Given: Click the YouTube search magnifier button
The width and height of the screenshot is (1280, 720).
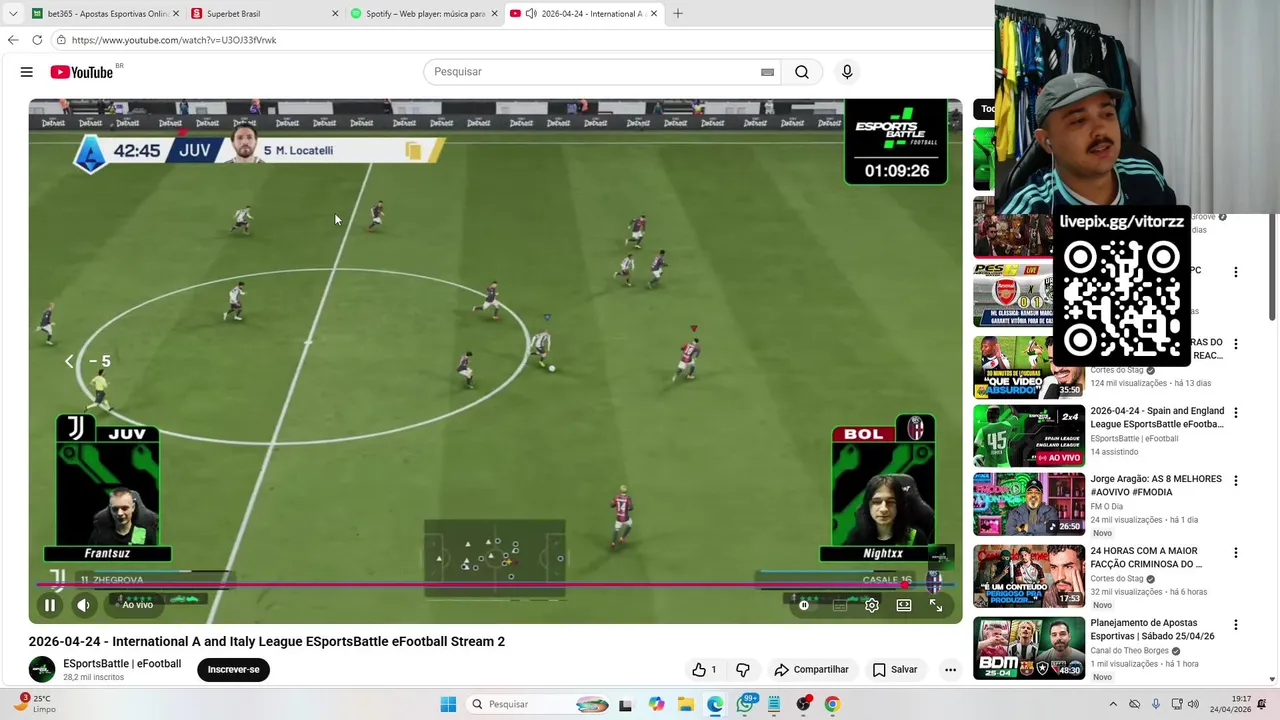Looking at the screenshot, I should coord(802,72).
